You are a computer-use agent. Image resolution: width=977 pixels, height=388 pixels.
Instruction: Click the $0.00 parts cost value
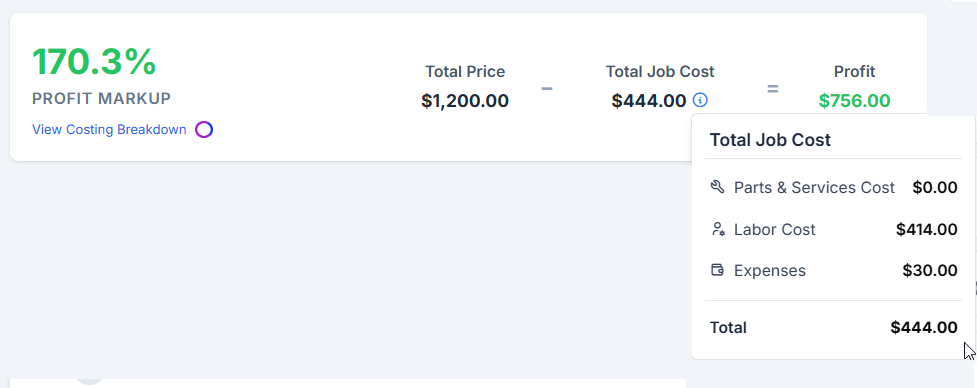point(935,187)
